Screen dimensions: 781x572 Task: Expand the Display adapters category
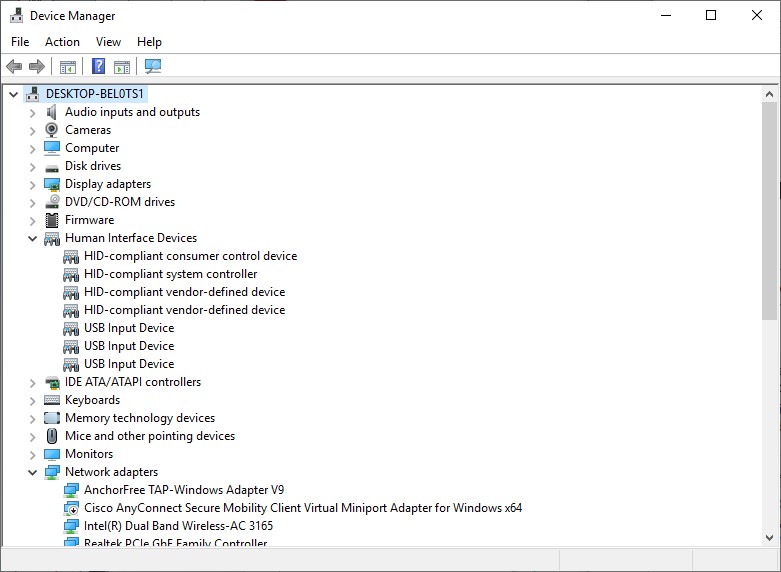click(32, 184)
